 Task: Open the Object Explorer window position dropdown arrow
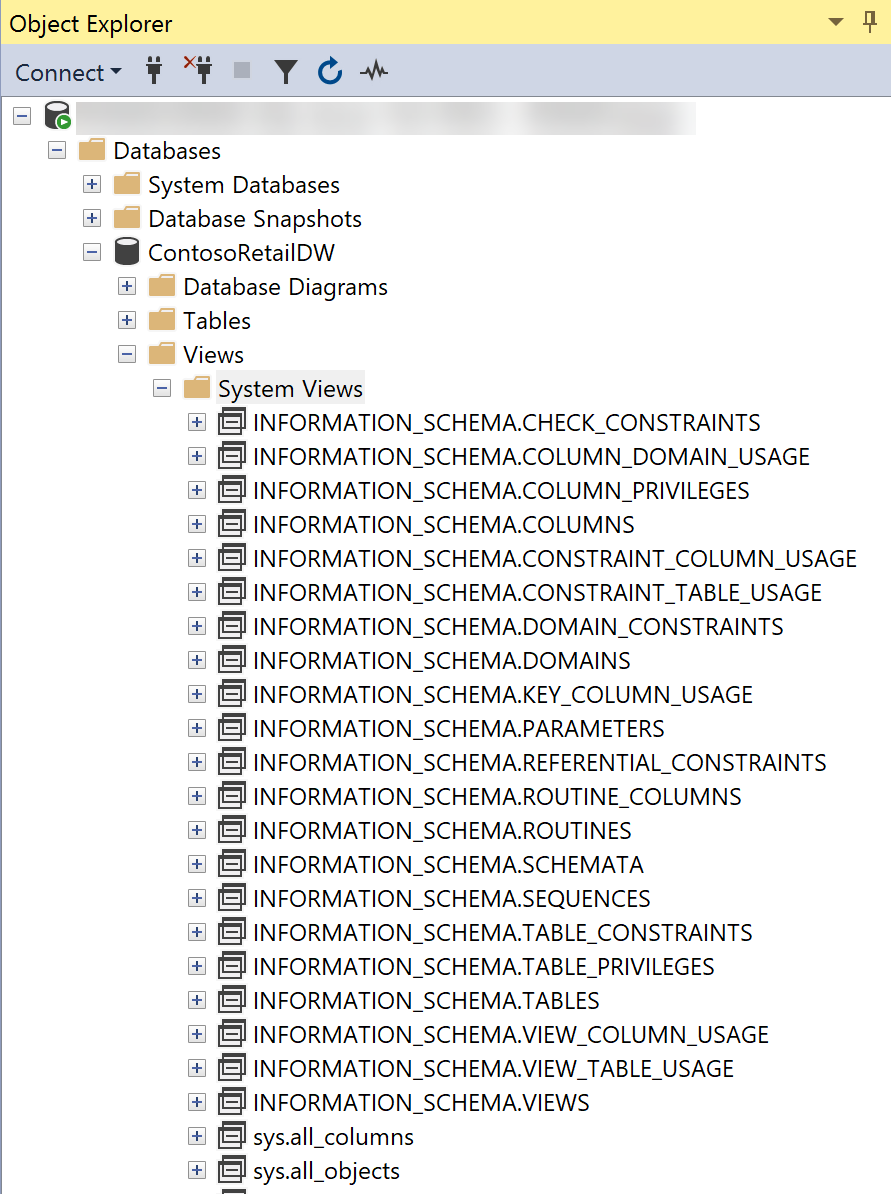pos(835,22)
